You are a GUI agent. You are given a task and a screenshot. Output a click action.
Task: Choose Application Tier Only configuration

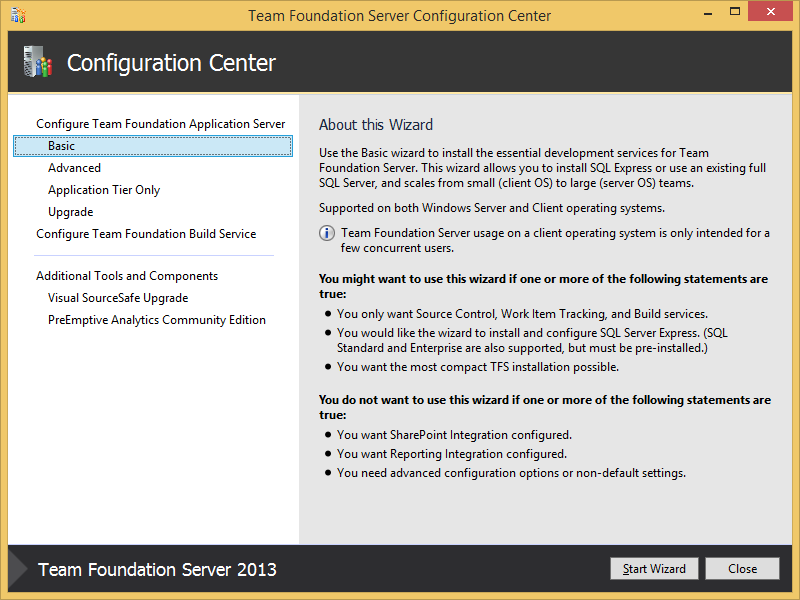pyautogui.click(x=104, y=190)
